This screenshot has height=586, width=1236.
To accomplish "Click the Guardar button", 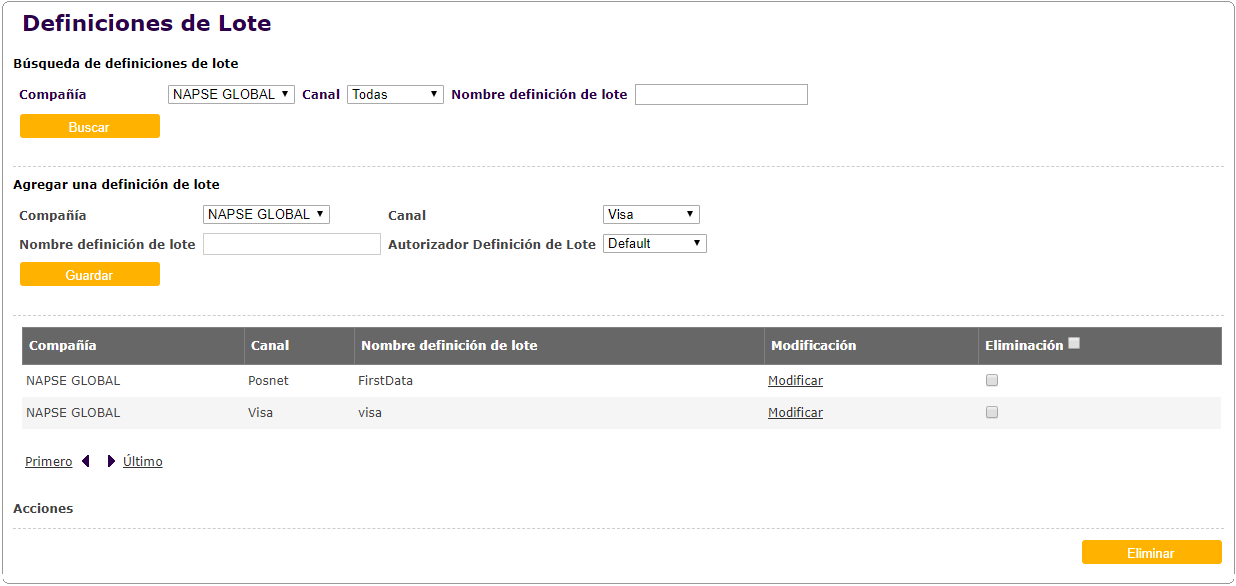I will (x=90, y=274).
